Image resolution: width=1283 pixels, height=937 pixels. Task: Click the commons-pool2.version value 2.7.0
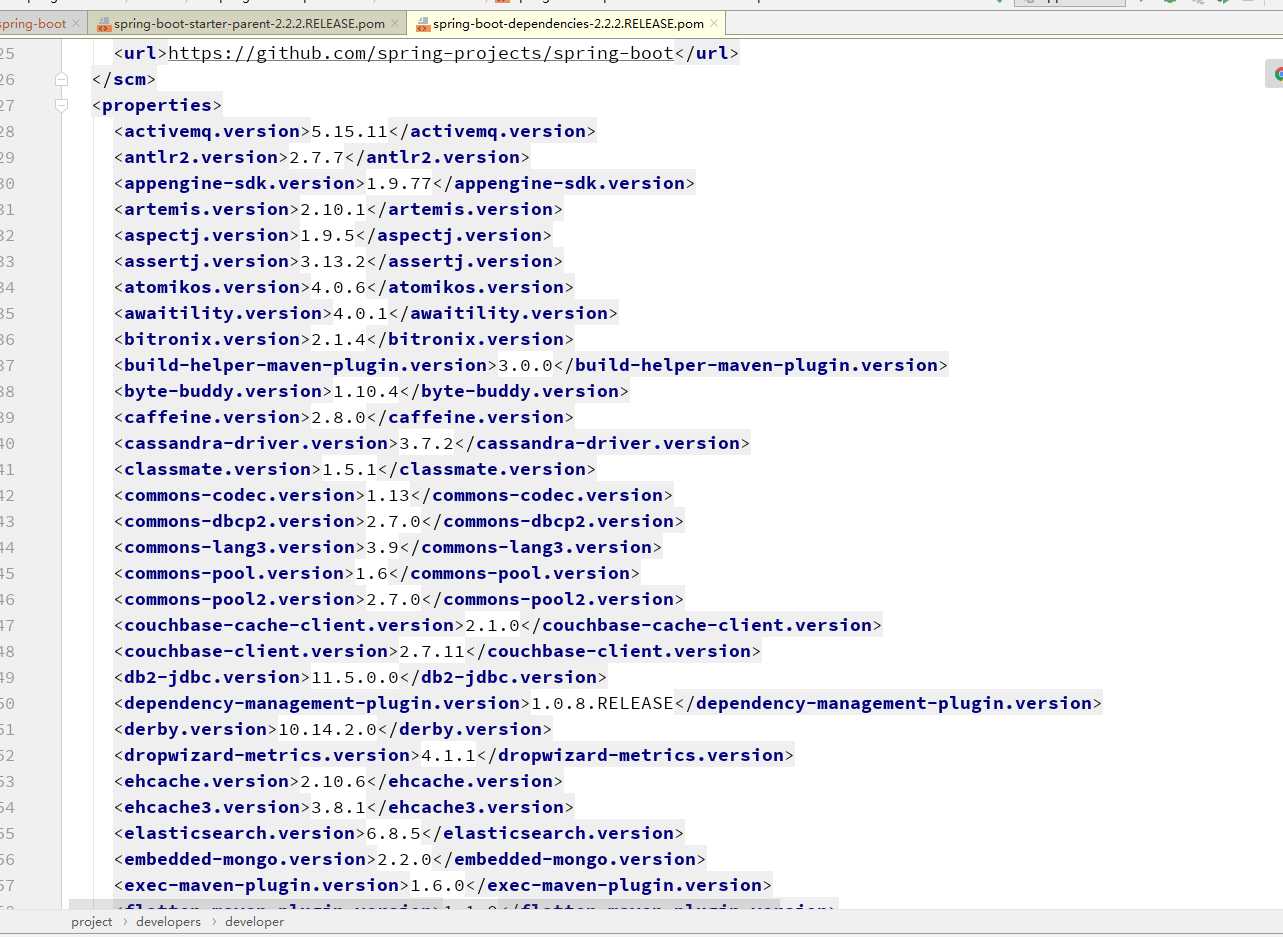[393, 599]
